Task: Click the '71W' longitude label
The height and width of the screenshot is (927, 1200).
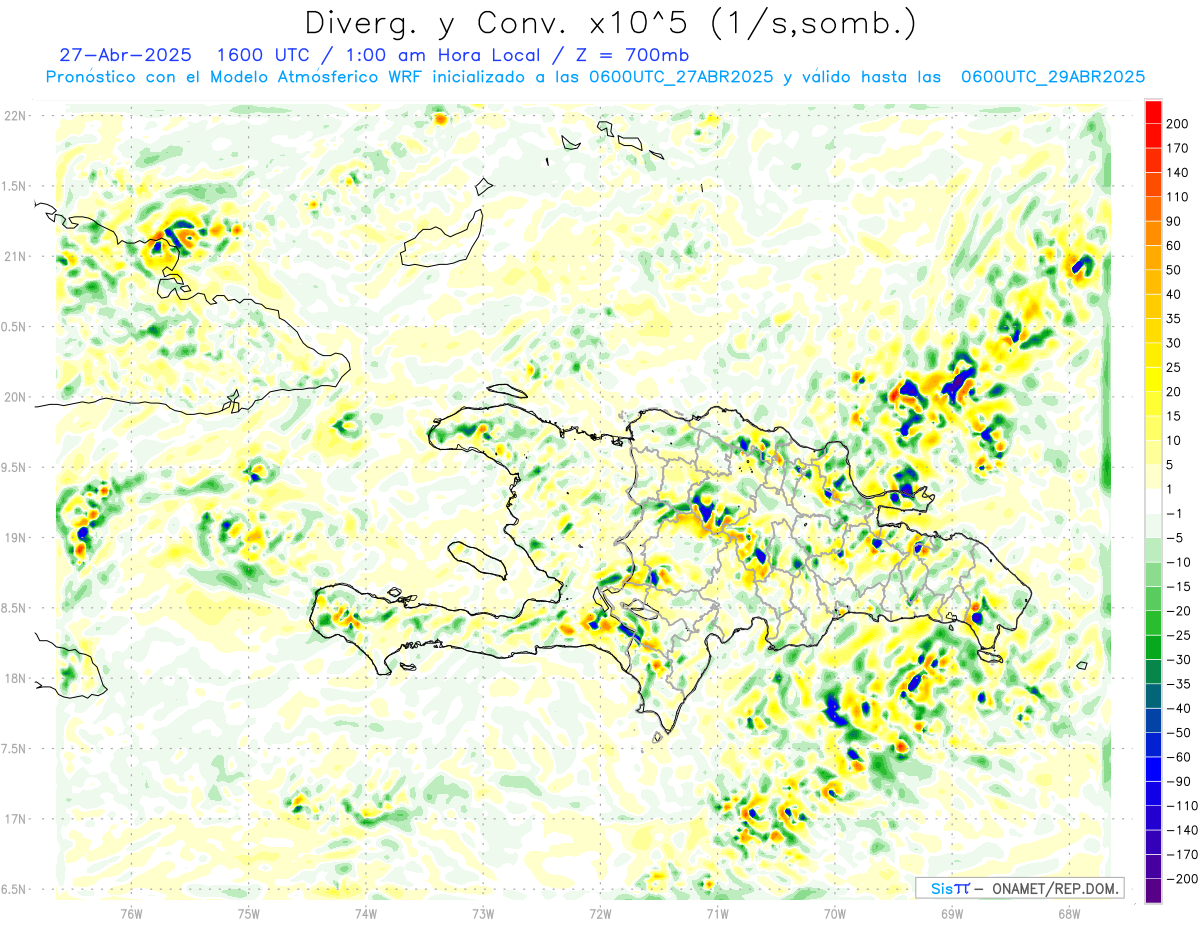Action: pos(717,913)
